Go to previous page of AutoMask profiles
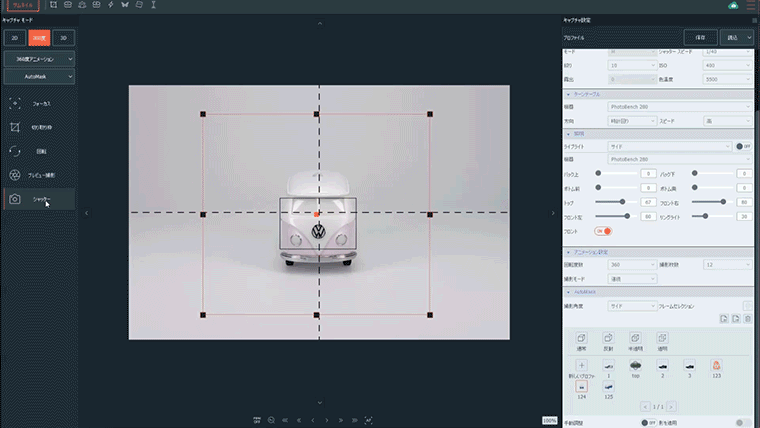The width and height of the screenshot is (760, 428). tap(645, 407)
